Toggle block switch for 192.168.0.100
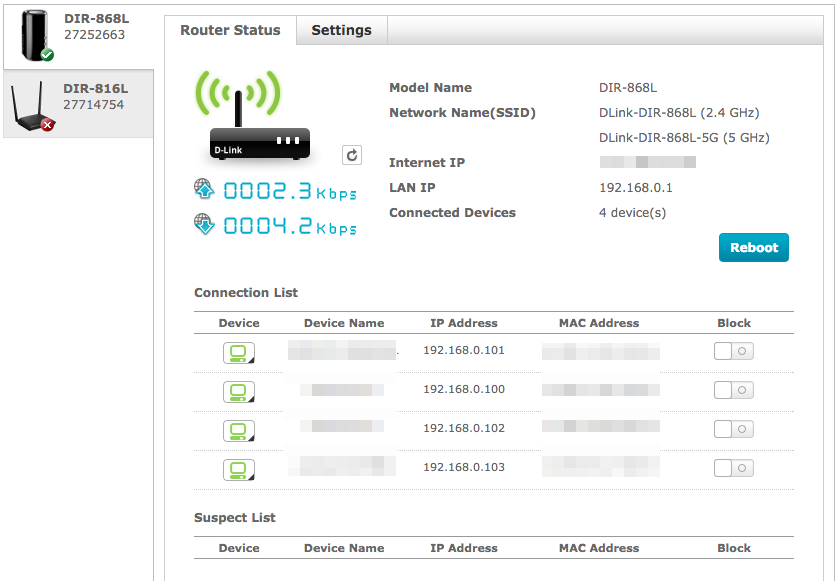 733,390
